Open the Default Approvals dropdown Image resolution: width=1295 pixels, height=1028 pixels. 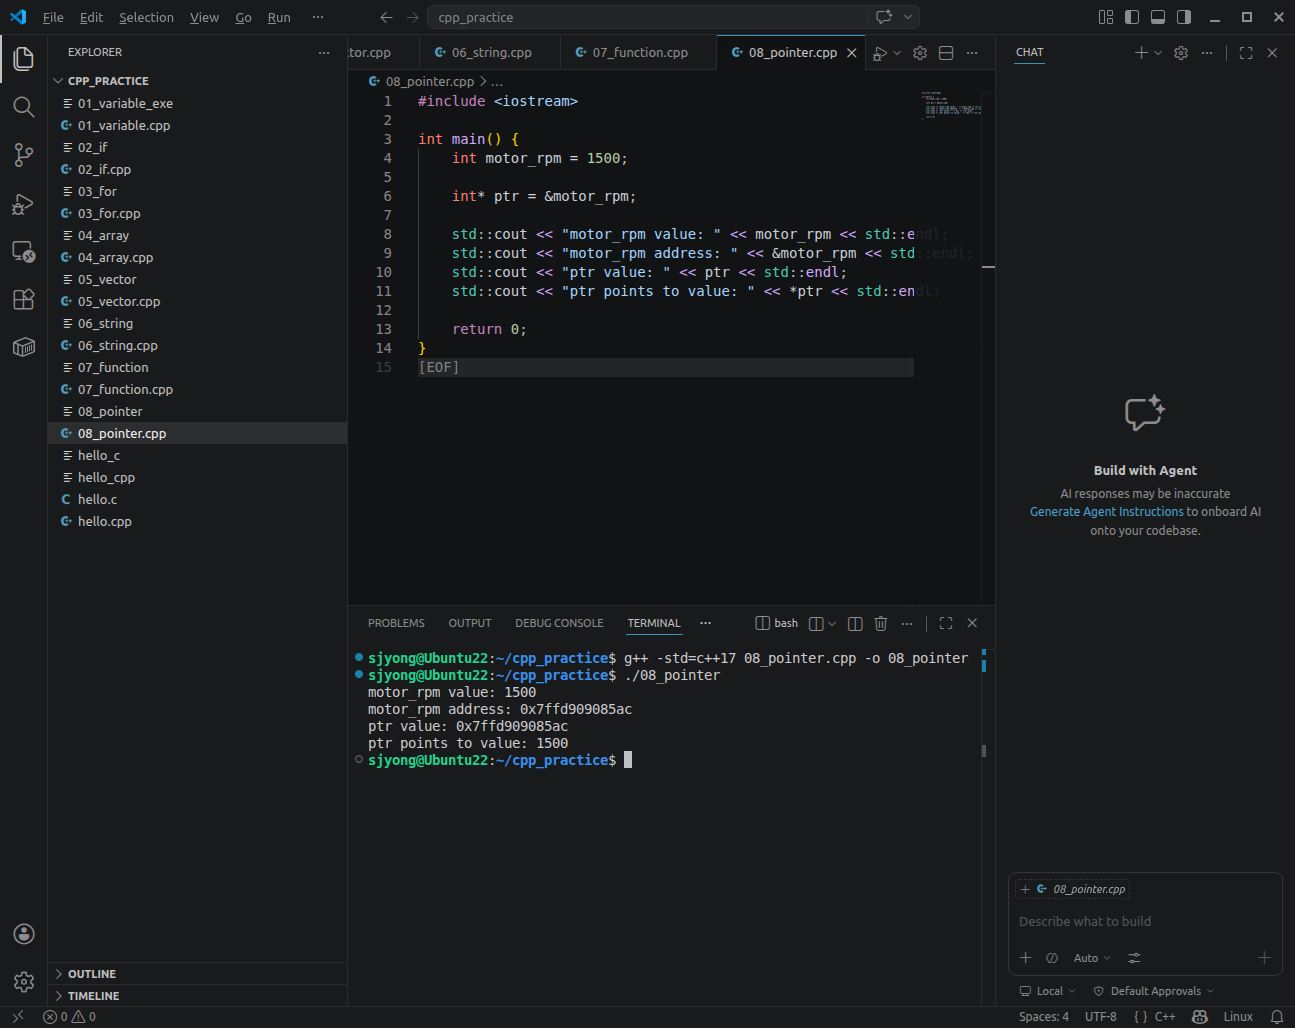(1153, 991)
